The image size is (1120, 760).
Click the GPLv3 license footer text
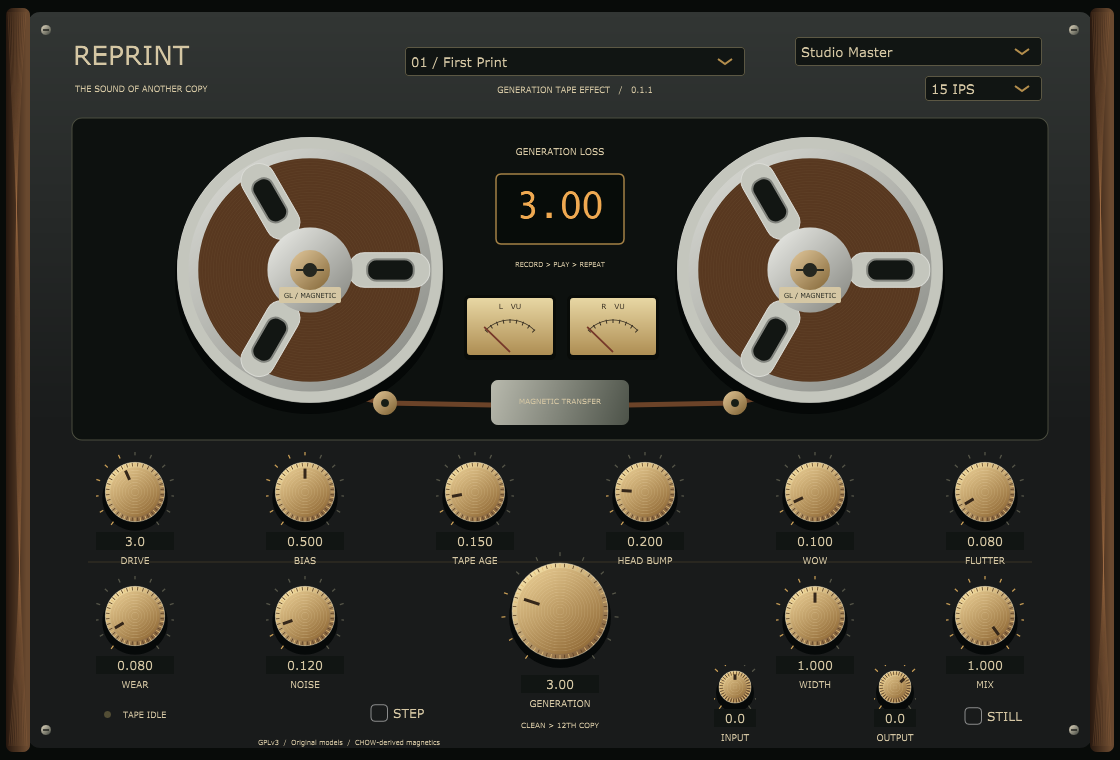(349, 742)
